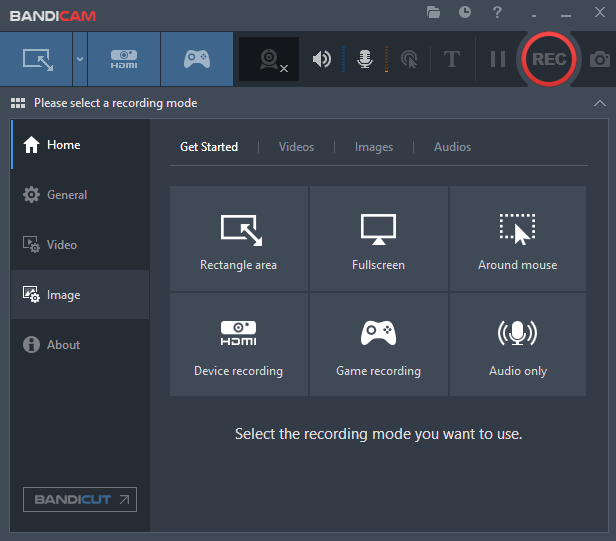
Task: Click the pause recording button
Action: (x=498, y=59)
